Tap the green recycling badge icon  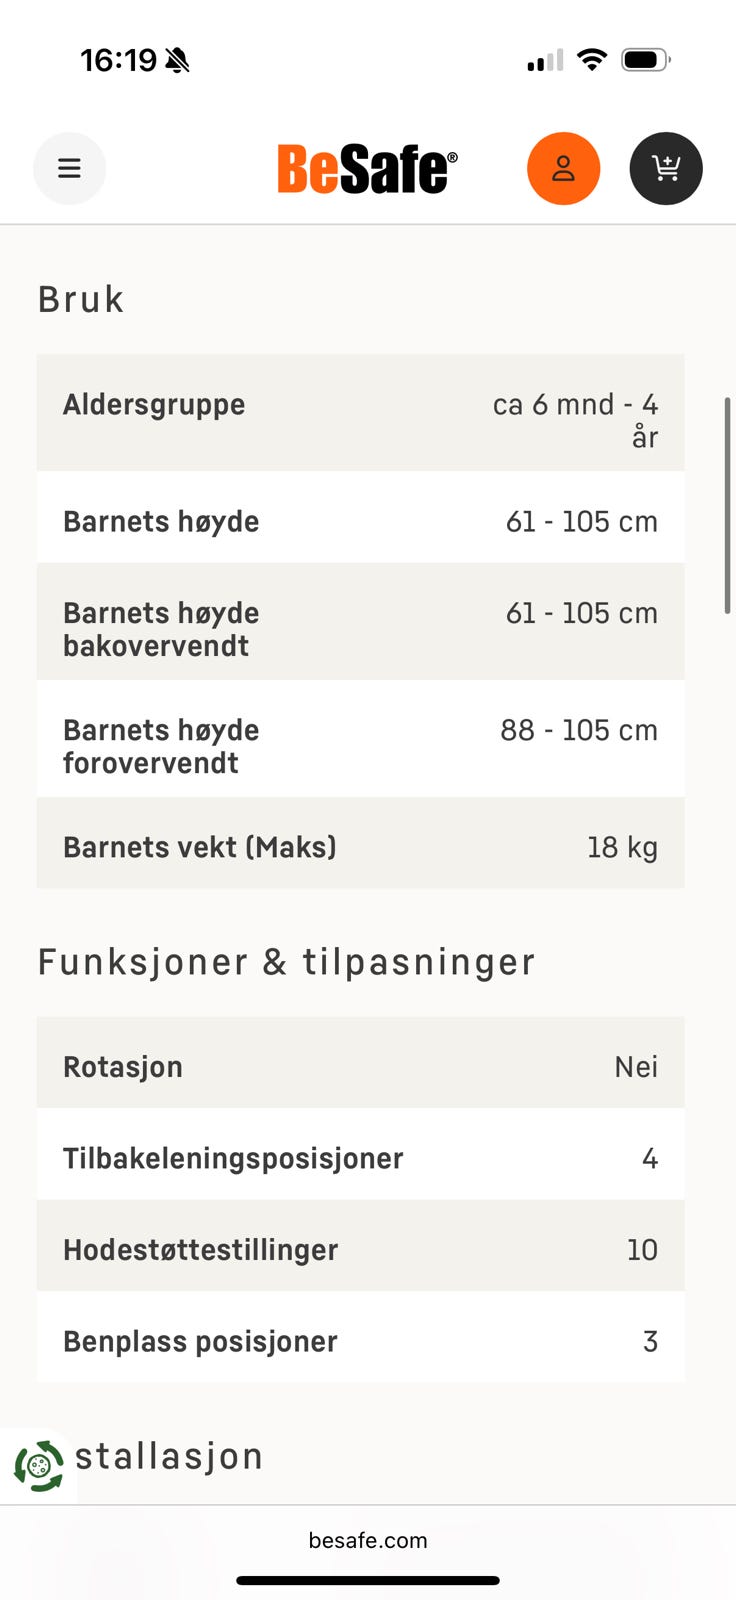pos(38,1466)
